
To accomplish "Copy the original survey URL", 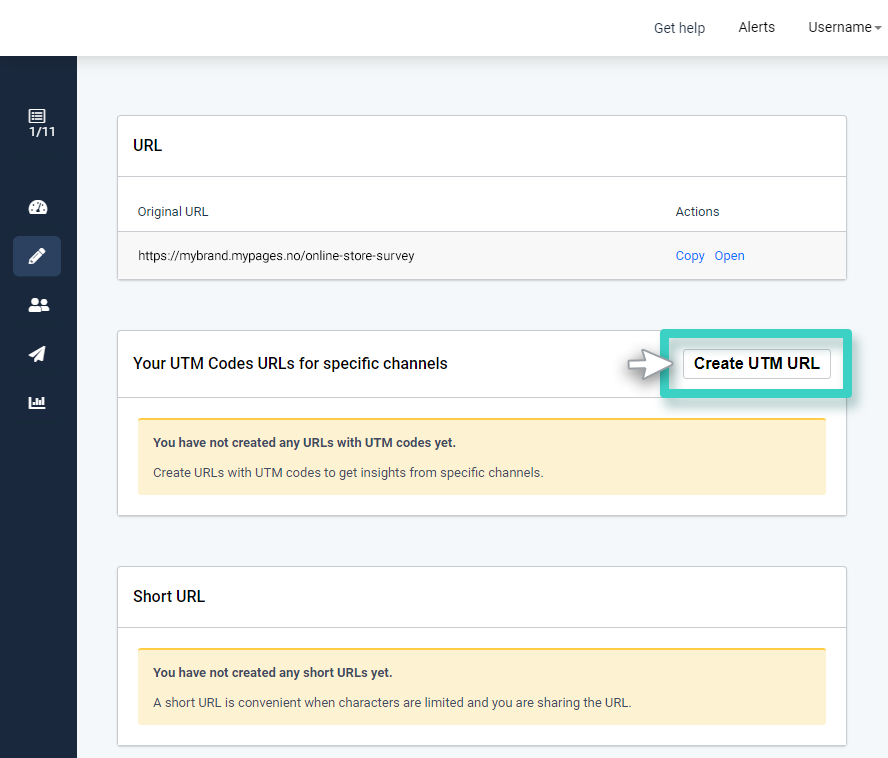I will tap(690, 256).
